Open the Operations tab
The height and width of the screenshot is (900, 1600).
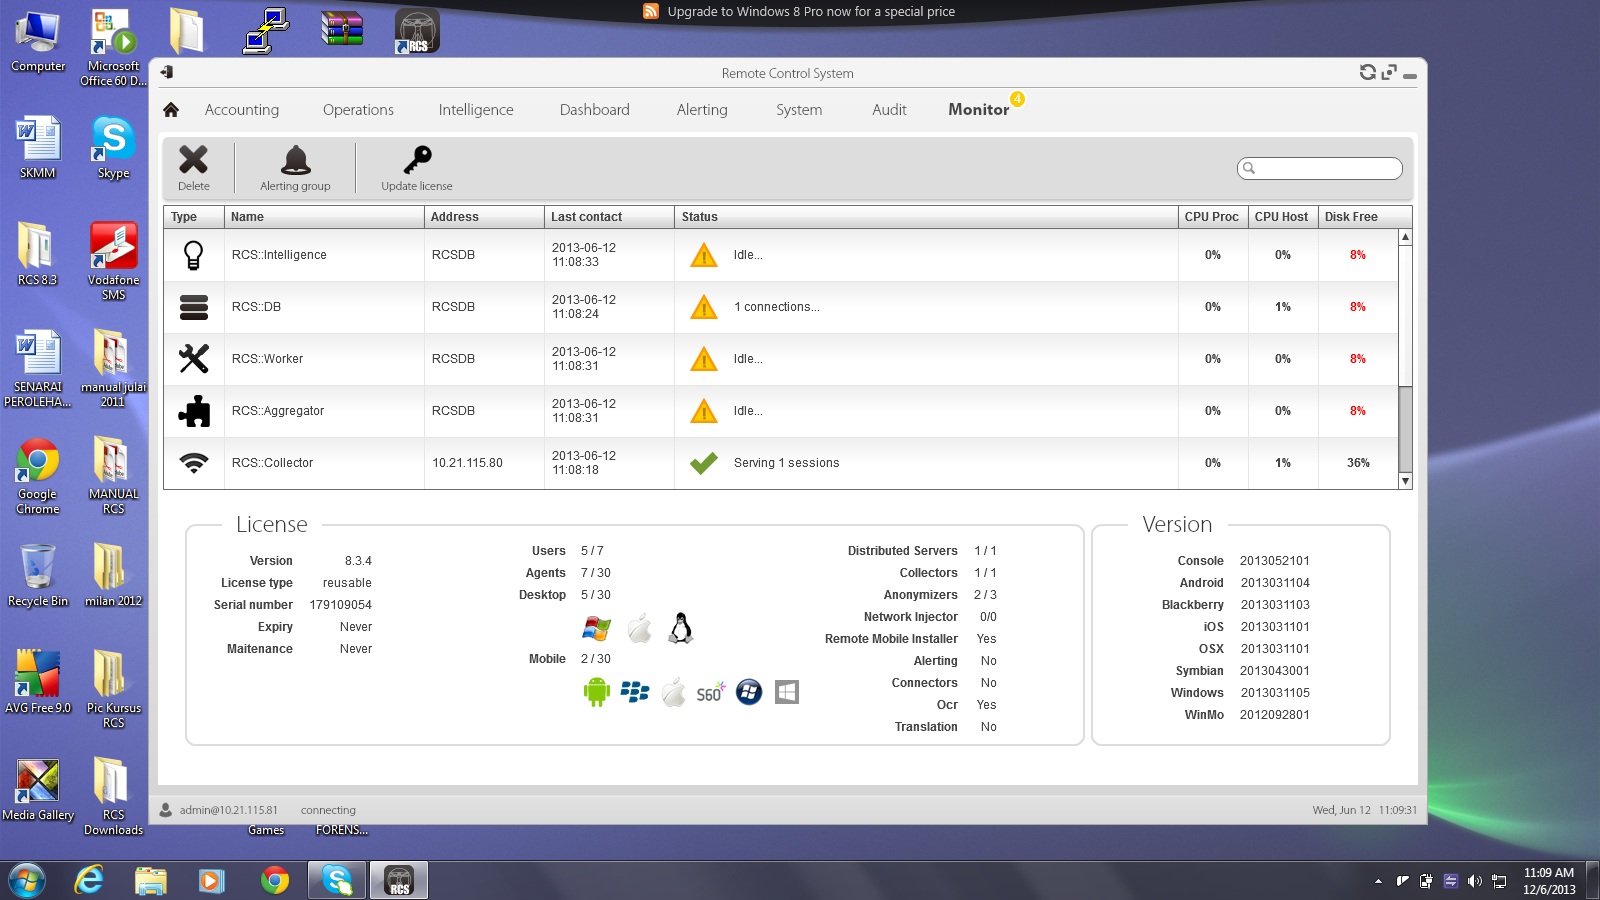358,110
